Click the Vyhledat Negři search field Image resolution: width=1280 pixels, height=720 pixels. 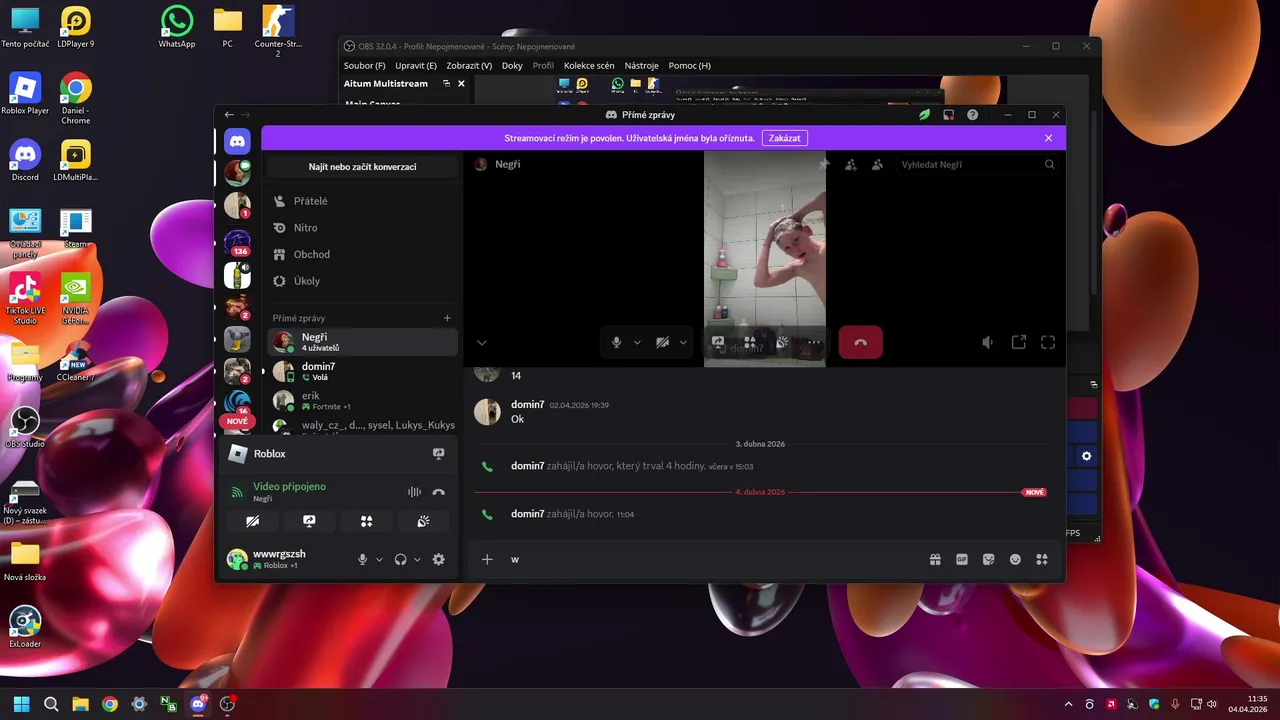point(976,164)
